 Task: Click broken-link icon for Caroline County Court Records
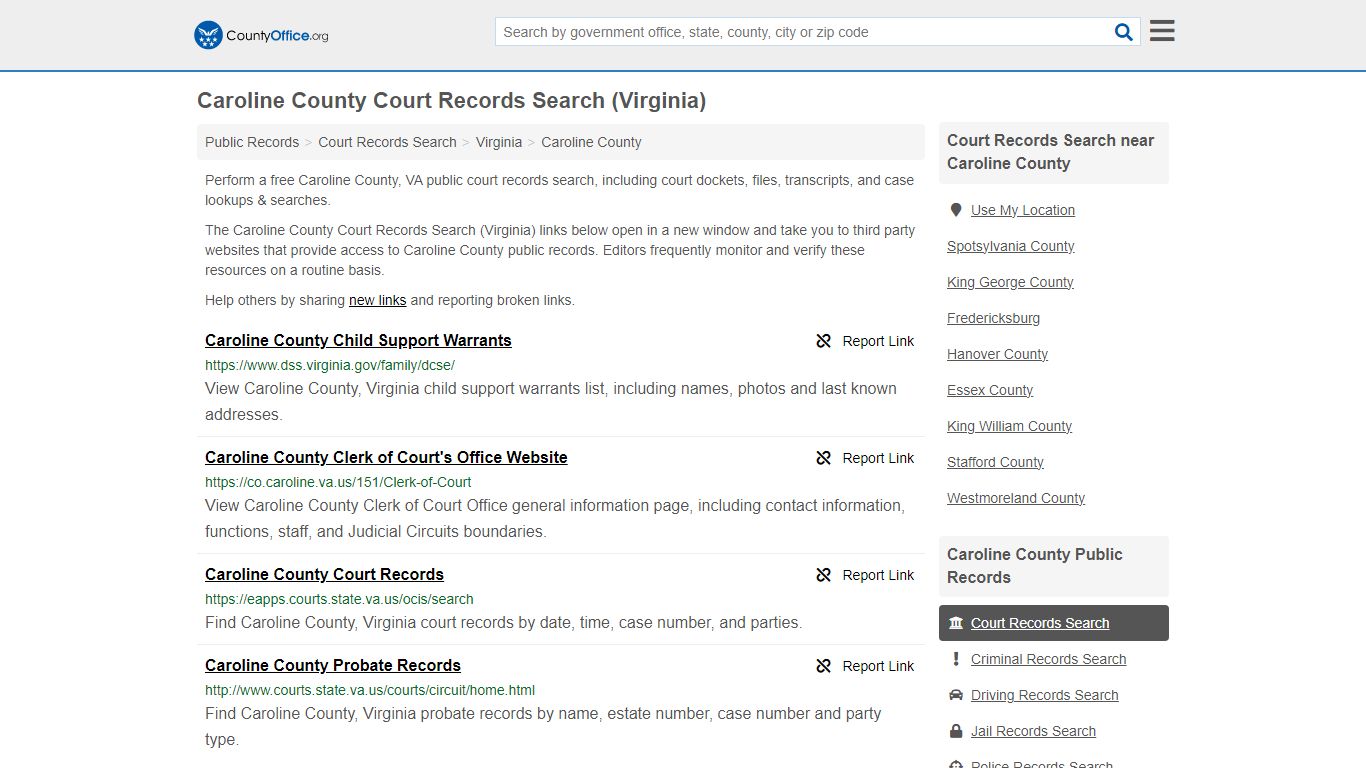click(824, 575)
